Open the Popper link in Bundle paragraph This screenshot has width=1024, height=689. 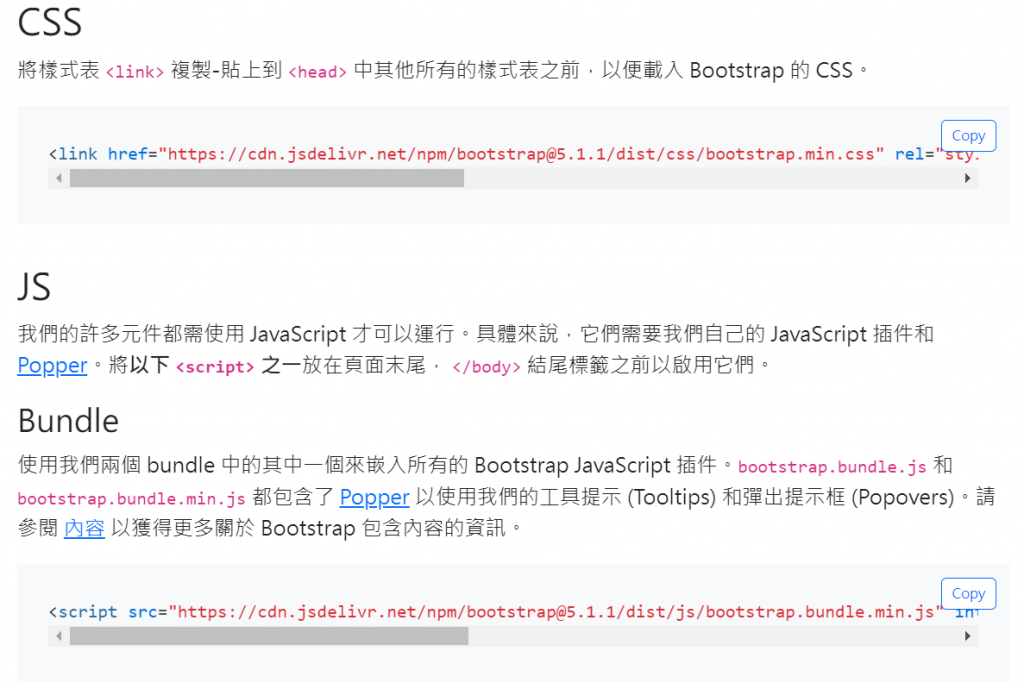click(374, 498)
